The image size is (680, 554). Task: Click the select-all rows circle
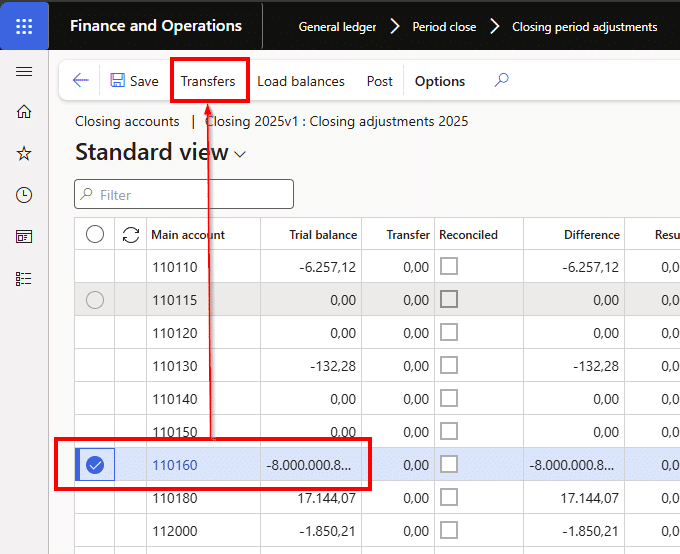pyautogui.click(x=95, y=234)
